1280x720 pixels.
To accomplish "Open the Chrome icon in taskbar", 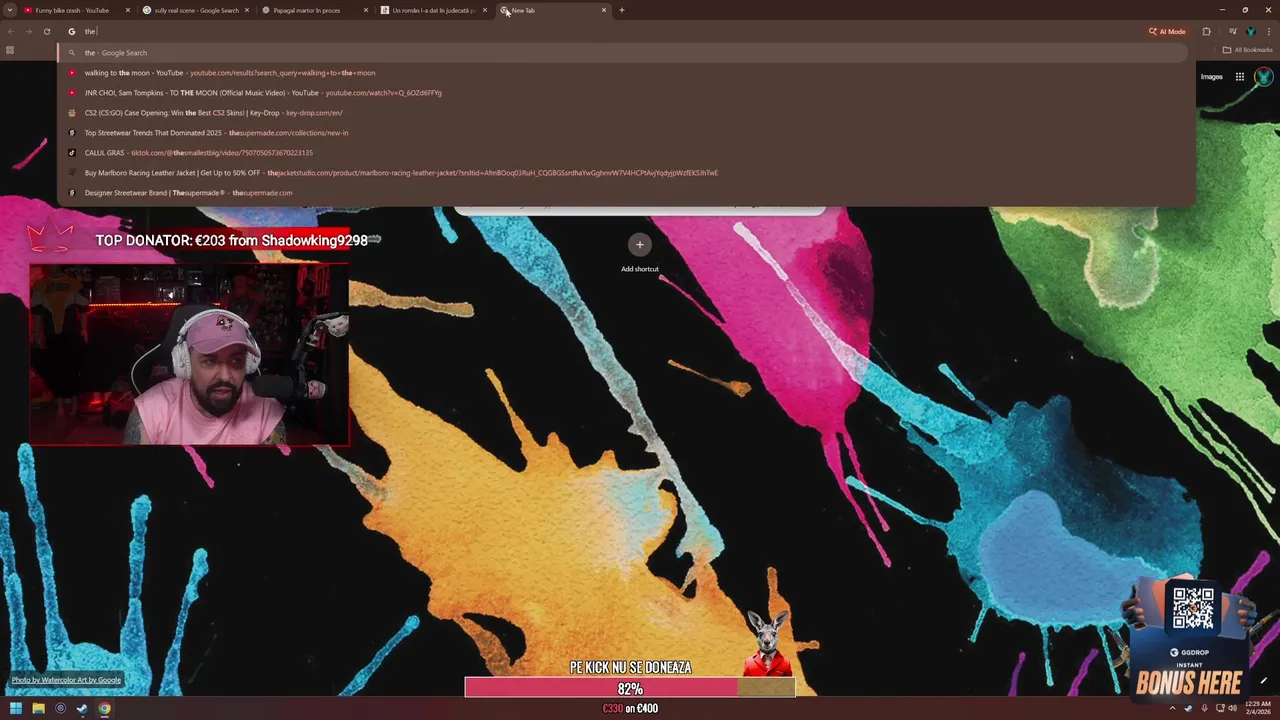I will tap(104, 709).
